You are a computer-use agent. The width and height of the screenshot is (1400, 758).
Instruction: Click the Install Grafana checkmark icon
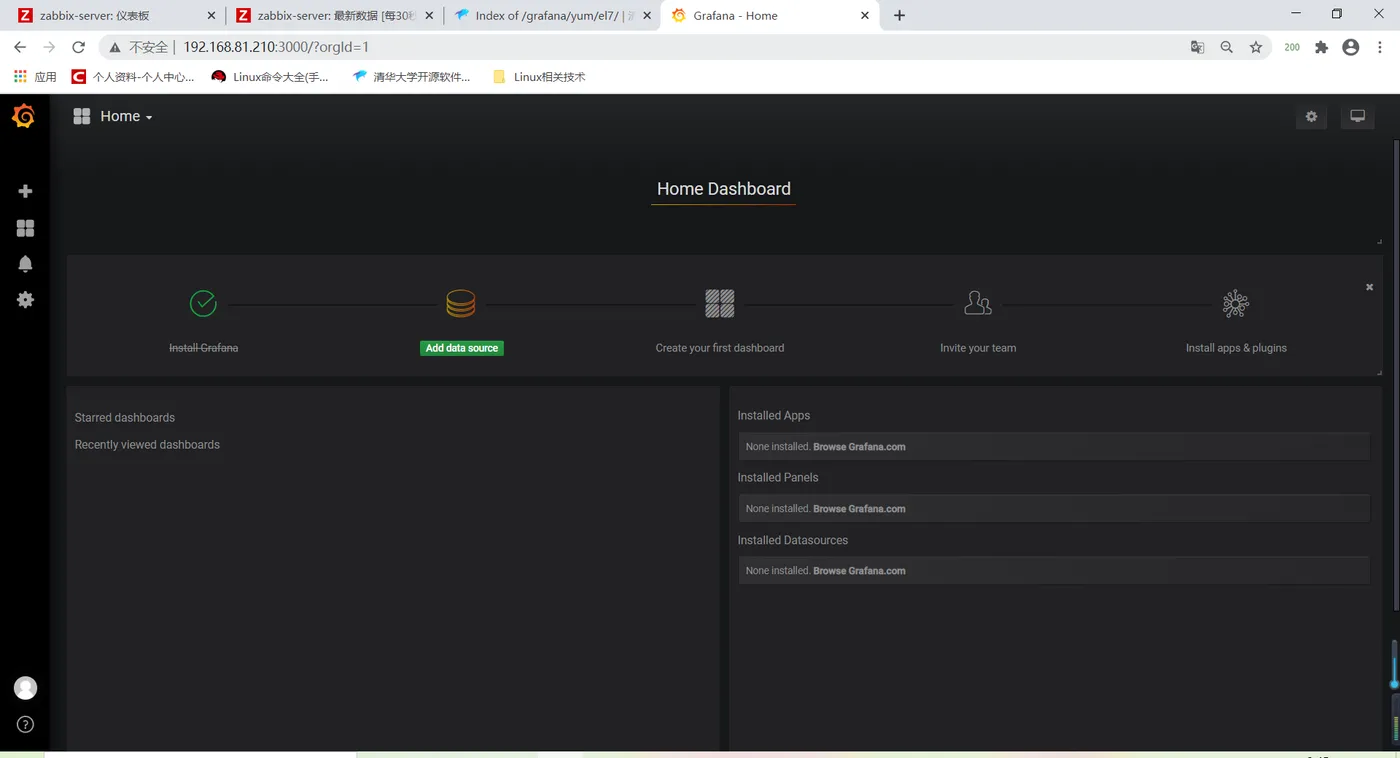point(203,303)
